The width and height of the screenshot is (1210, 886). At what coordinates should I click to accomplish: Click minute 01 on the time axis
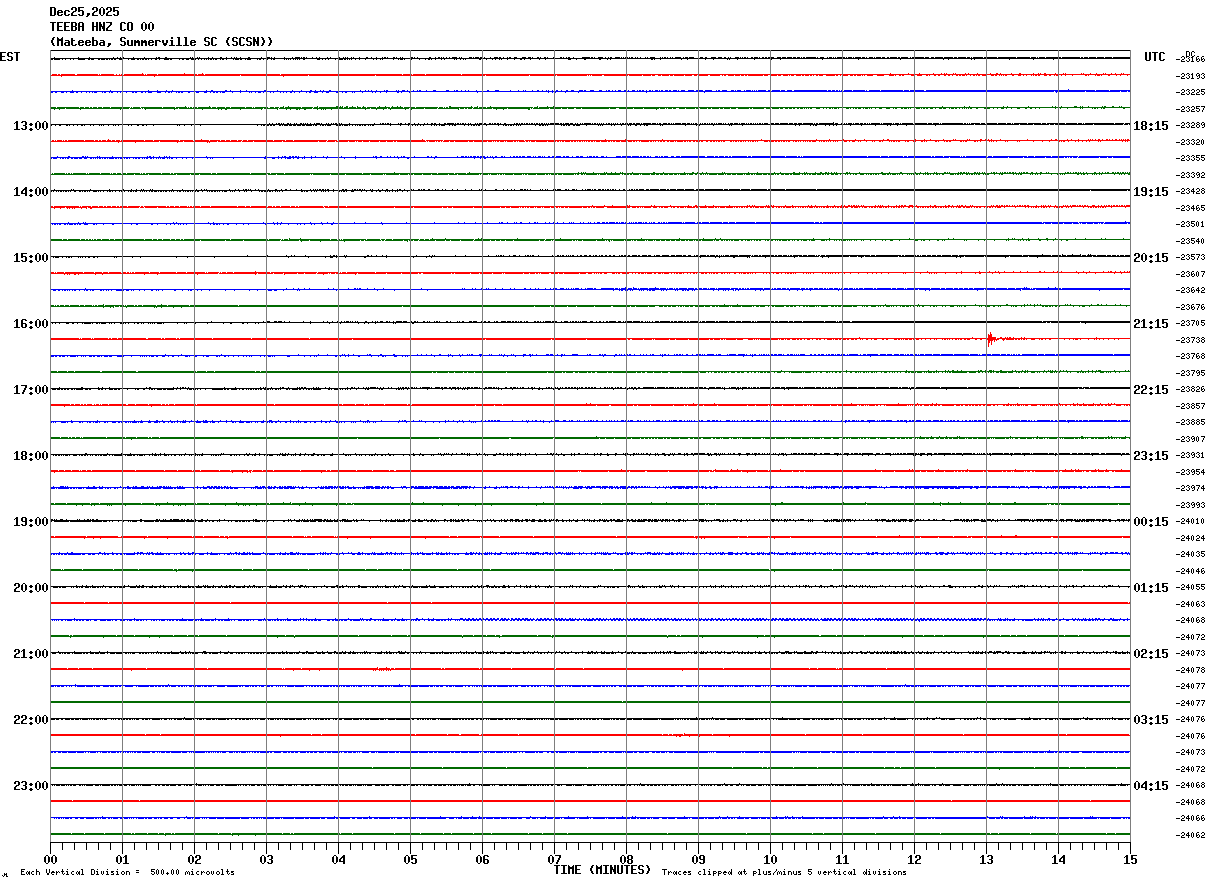tap(122, 859)
